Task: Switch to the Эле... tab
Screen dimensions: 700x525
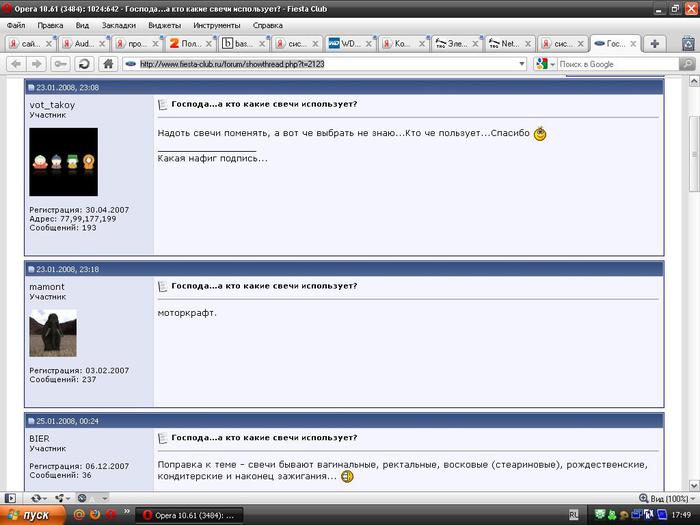Action: click(x=456, y=44)
